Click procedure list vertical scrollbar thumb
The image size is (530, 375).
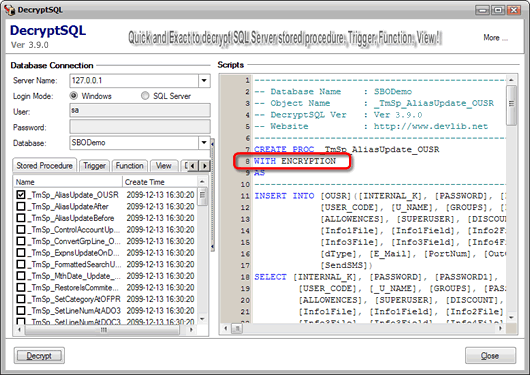[x=202, y=197]
